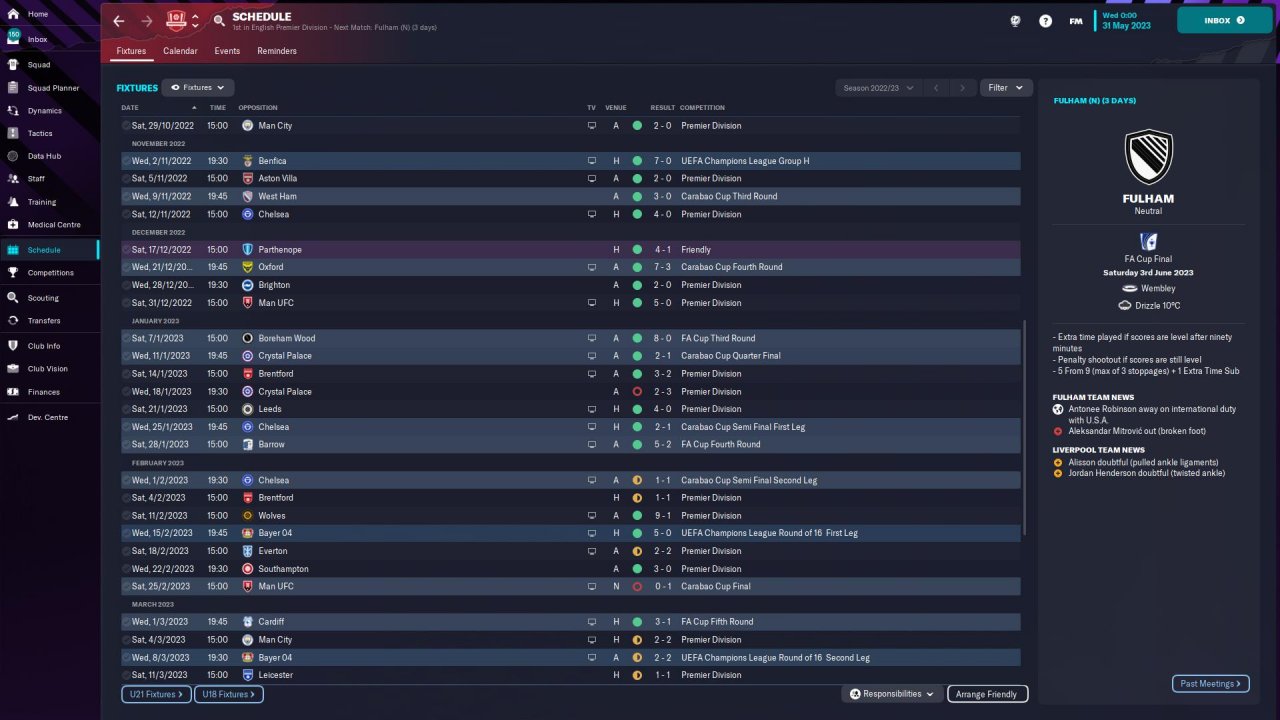1280x720 pixels.
Task: Open Finances via its sidebar icon
Action: (13, 392)
